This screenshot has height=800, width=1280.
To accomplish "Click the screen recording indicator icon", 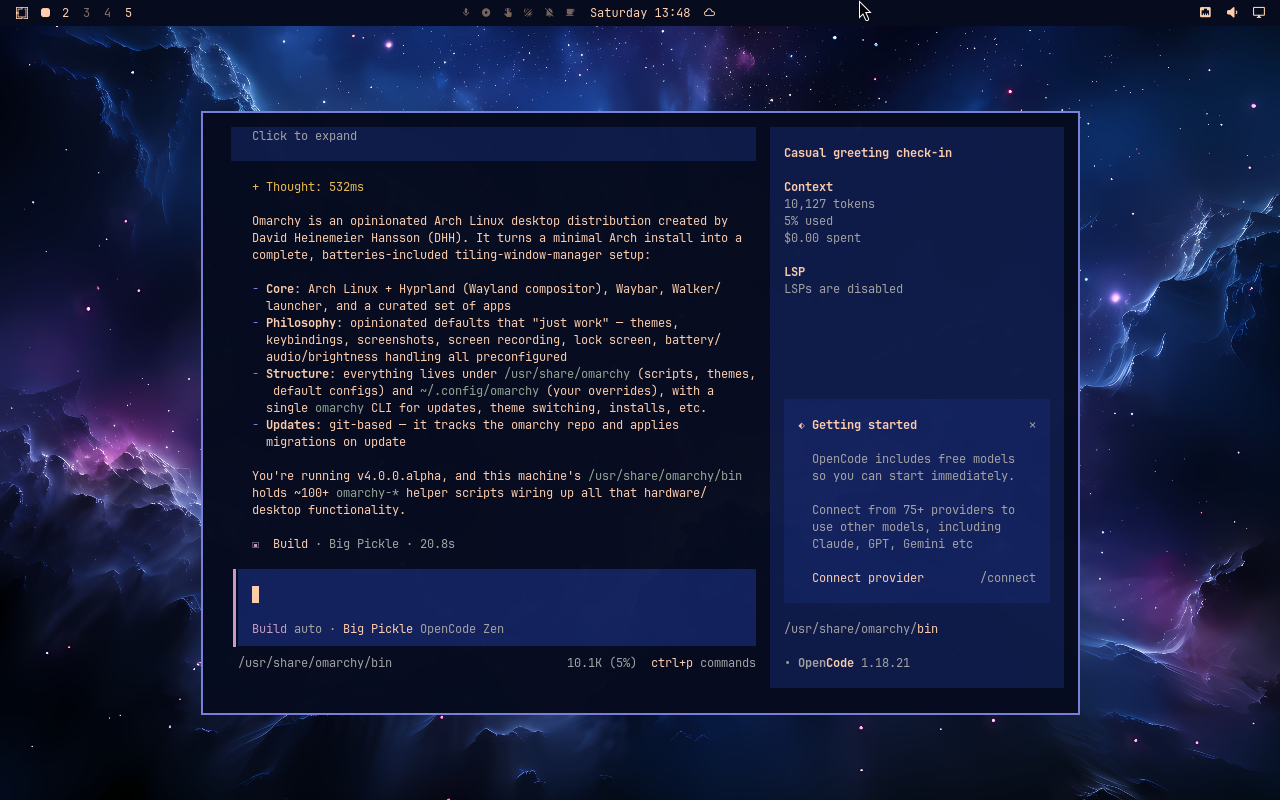I will [486, 13].
